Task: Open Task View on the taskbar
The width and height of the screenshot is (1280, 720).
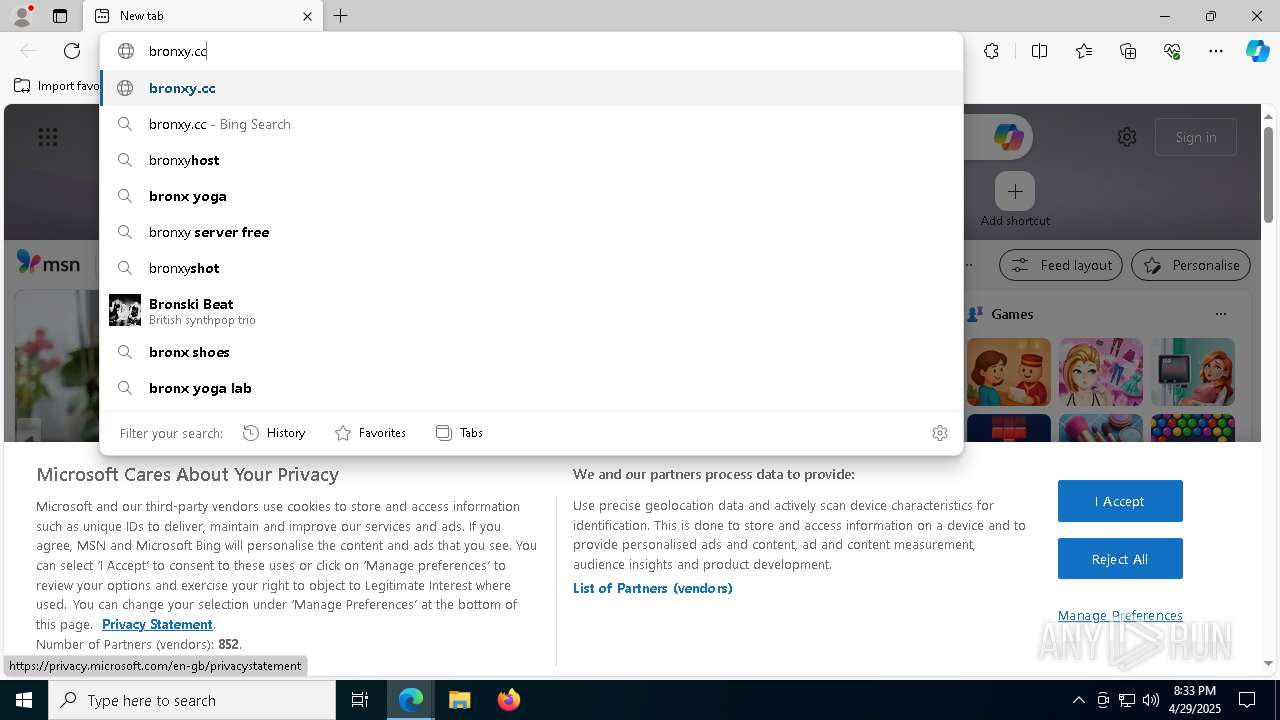Action: coord(360,700)
